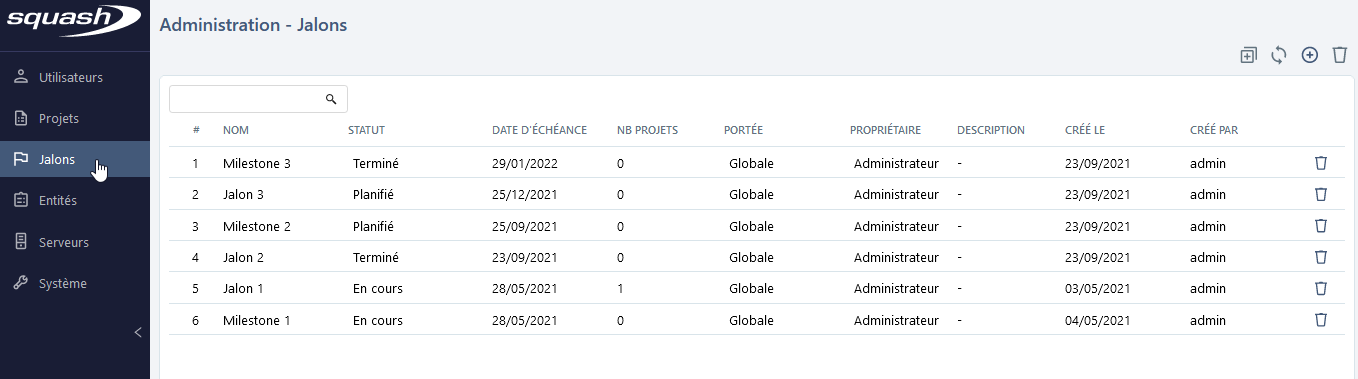This screenshot has height=379, width=1358.
Task: Click the Jalon 3 name cell
Action: pyautogui.click(x=243, y=194)
